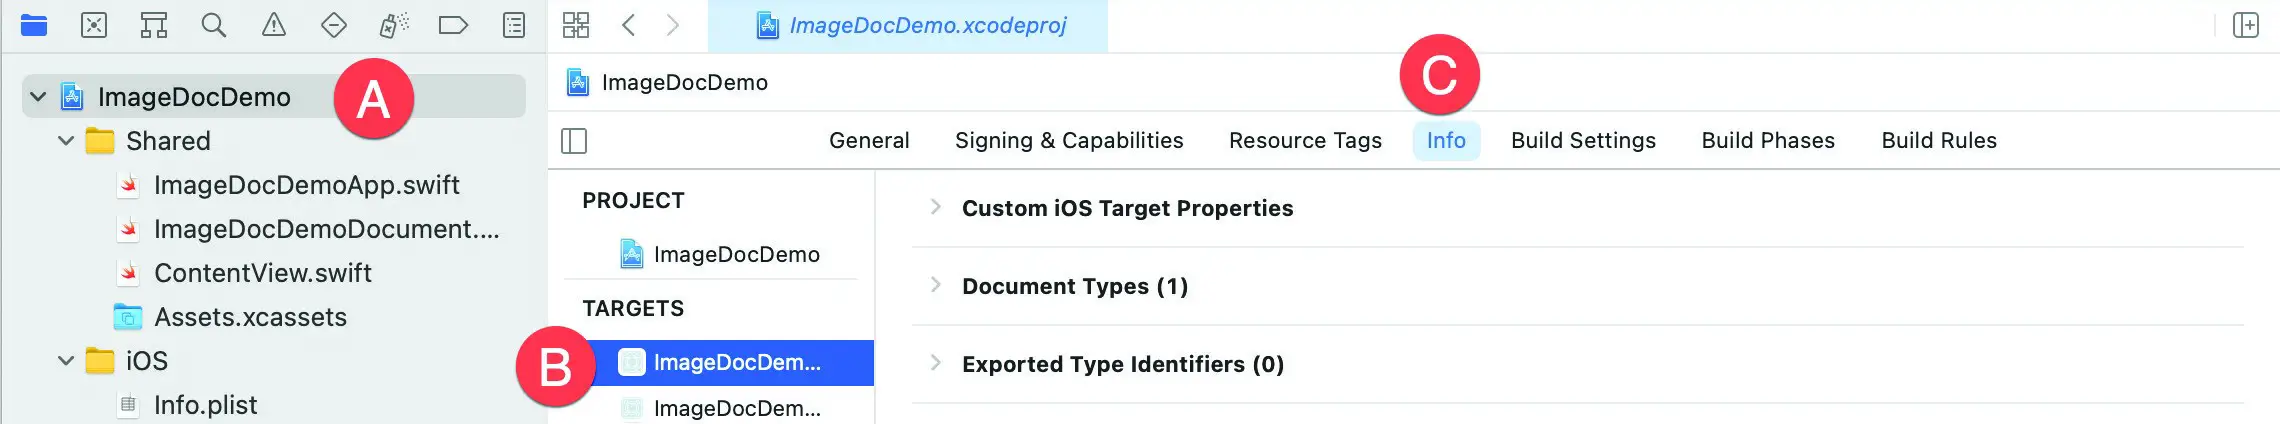Image resolution: width=2280 pixels, height=424 pixels.
Task: Open the Debug navigator
Action: coord(394,25)
